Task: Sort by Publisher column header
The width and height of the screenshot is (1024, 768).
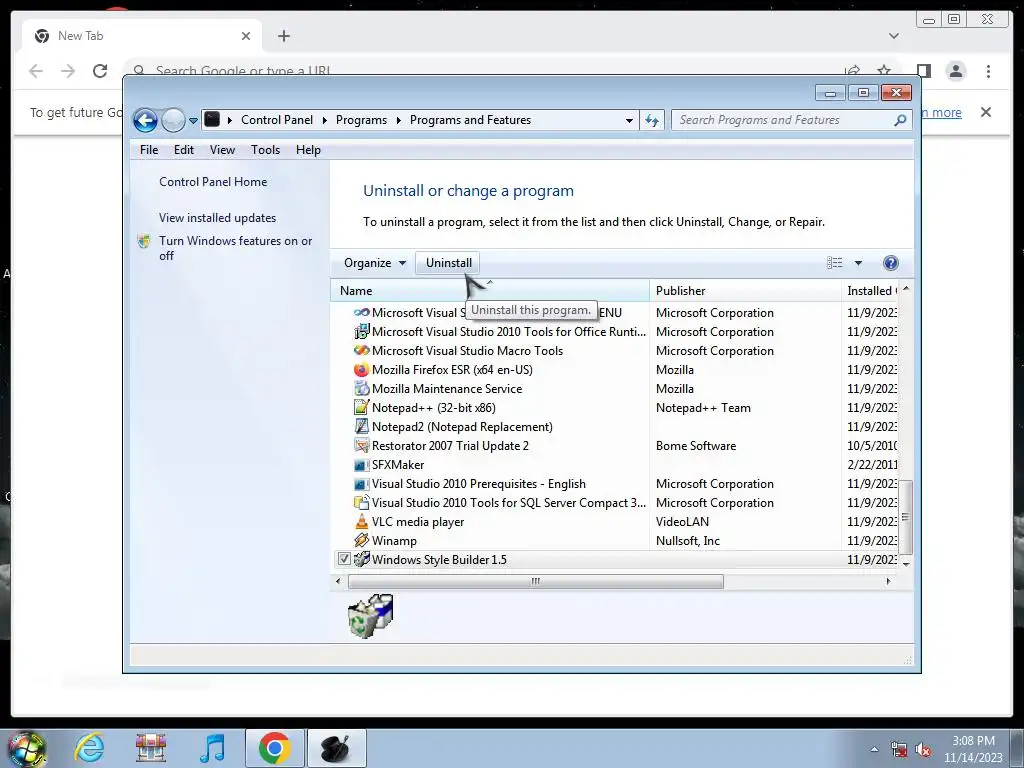Action: [x=745, y=291]
